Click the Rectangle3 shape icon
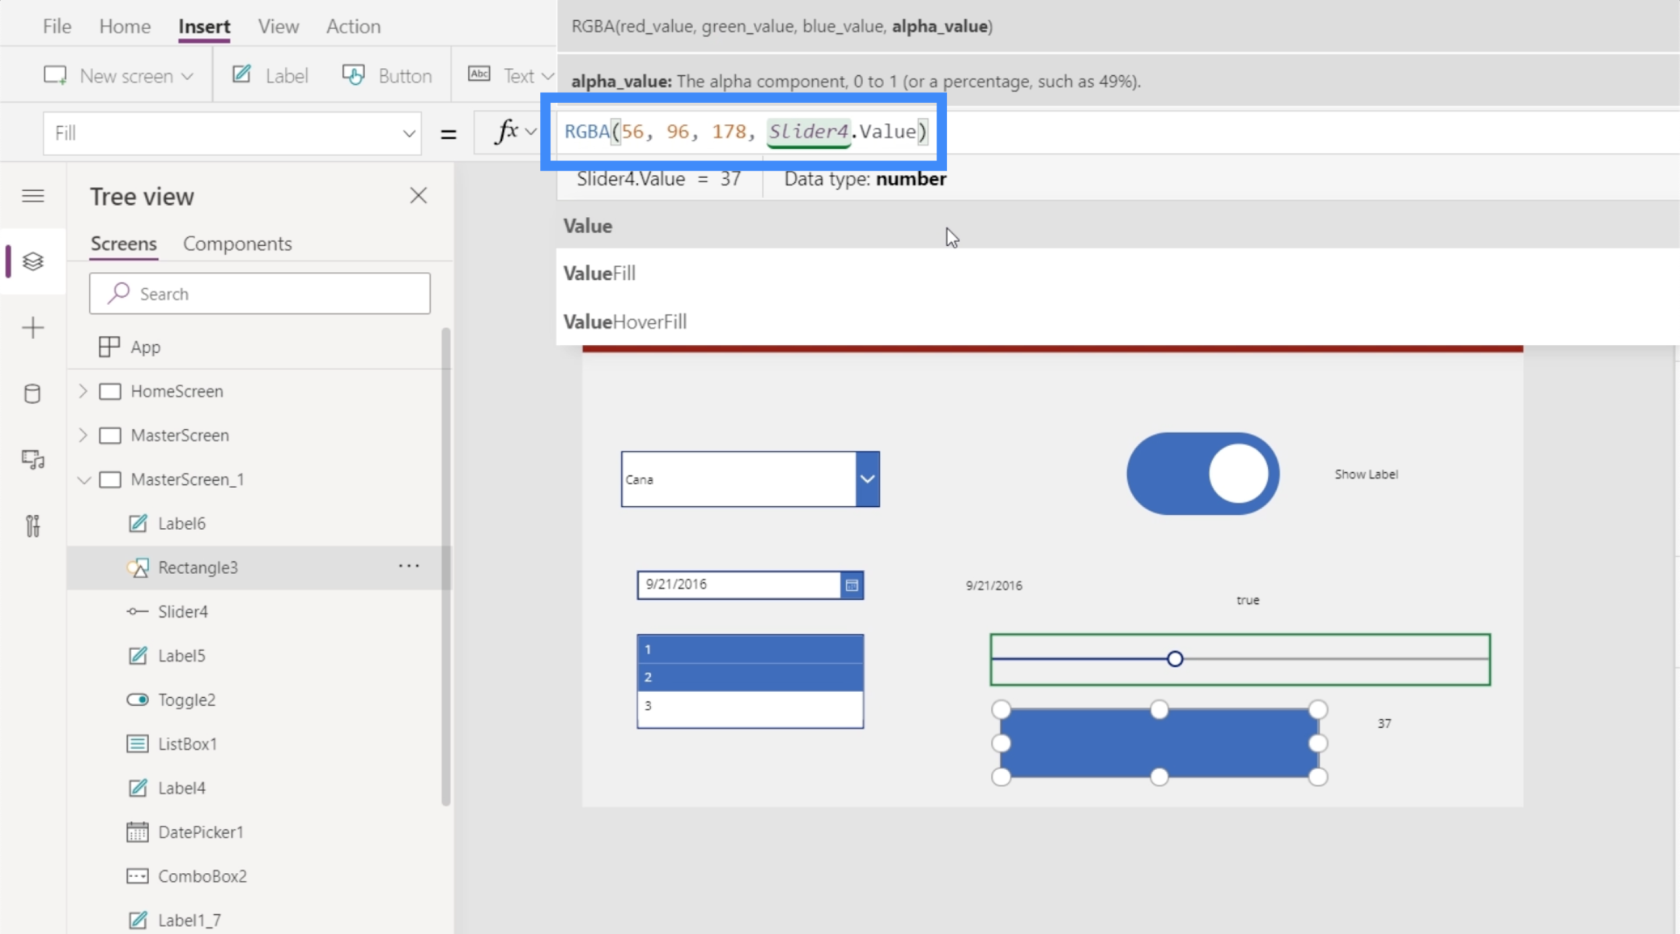 pos(138,568)
